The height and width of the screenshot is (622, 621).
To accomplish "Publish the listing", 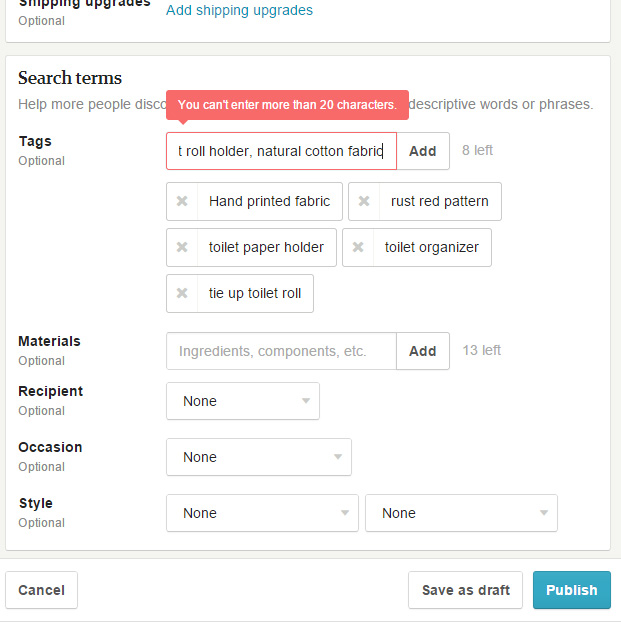I will pos(571,590).
